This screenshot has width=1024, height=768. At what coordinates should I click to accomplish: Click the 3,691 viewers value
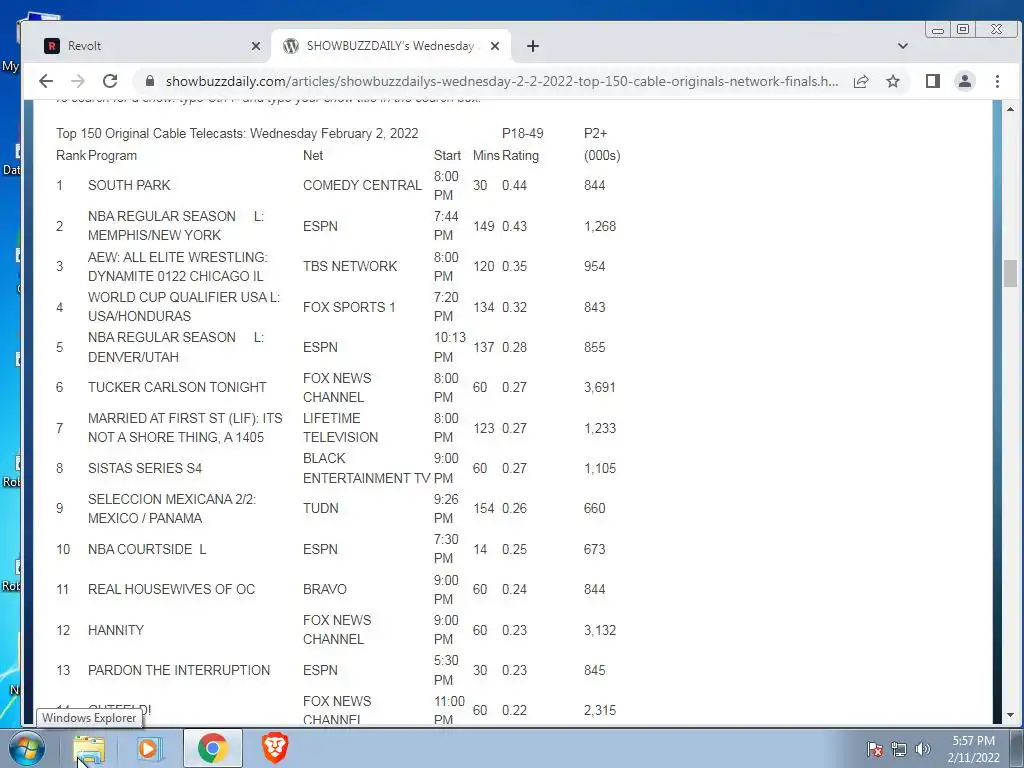[600, 387]
